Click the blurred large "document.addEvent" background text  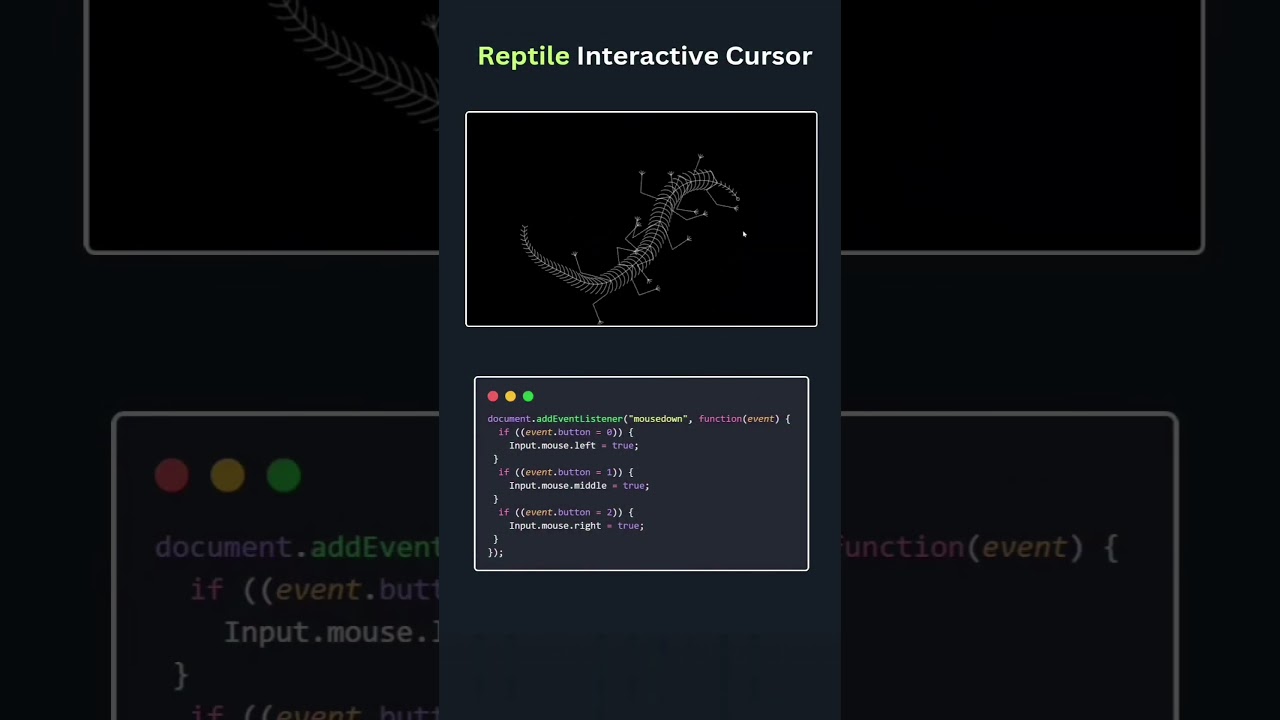click(x=297, y=547)
